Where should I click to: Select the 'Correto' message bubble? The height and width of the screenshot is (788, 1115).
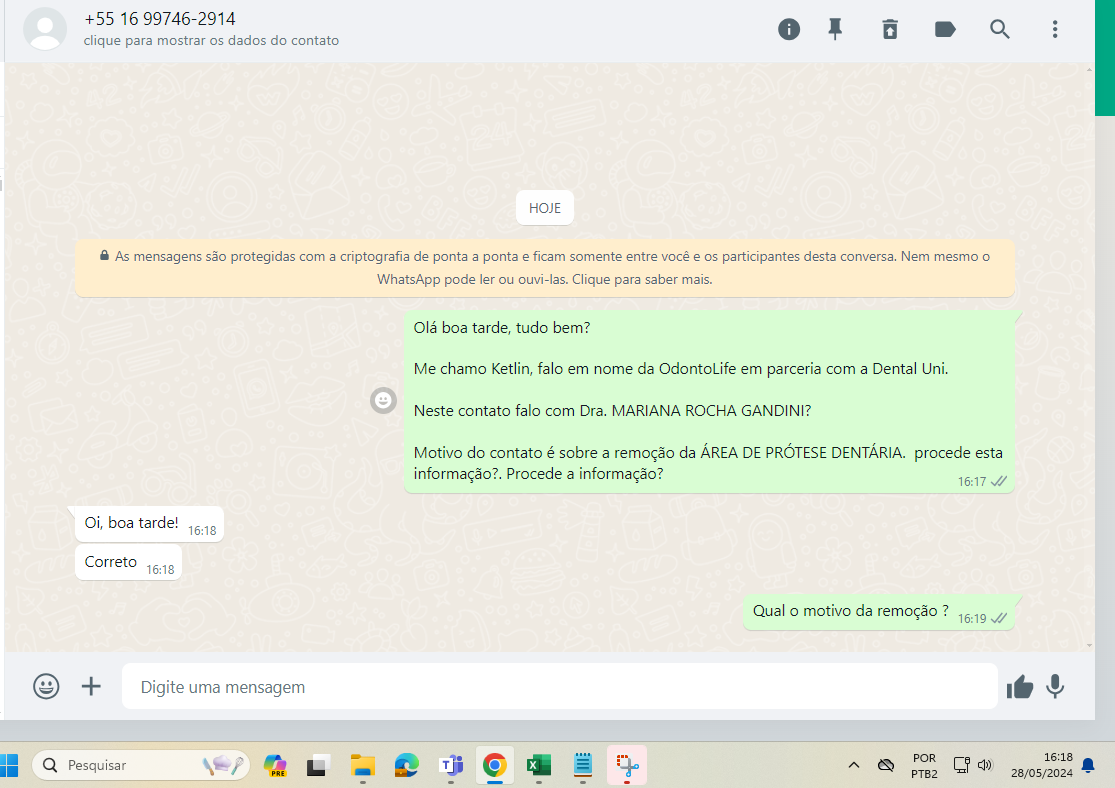click(129, 563)
